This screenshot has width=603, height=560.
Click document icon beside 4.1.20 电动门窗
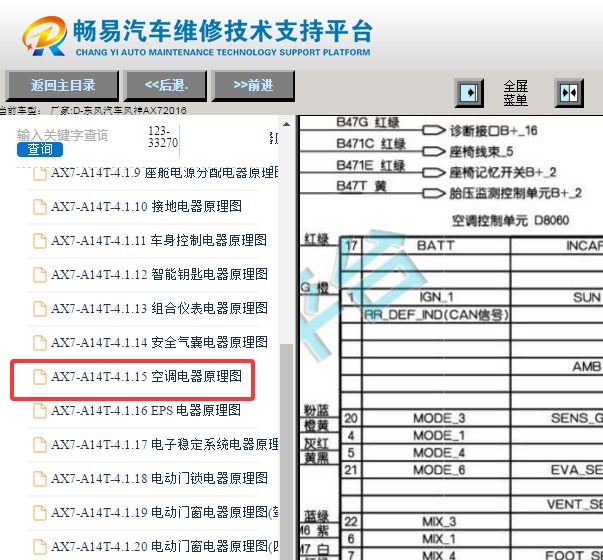[x=40, y=547]
